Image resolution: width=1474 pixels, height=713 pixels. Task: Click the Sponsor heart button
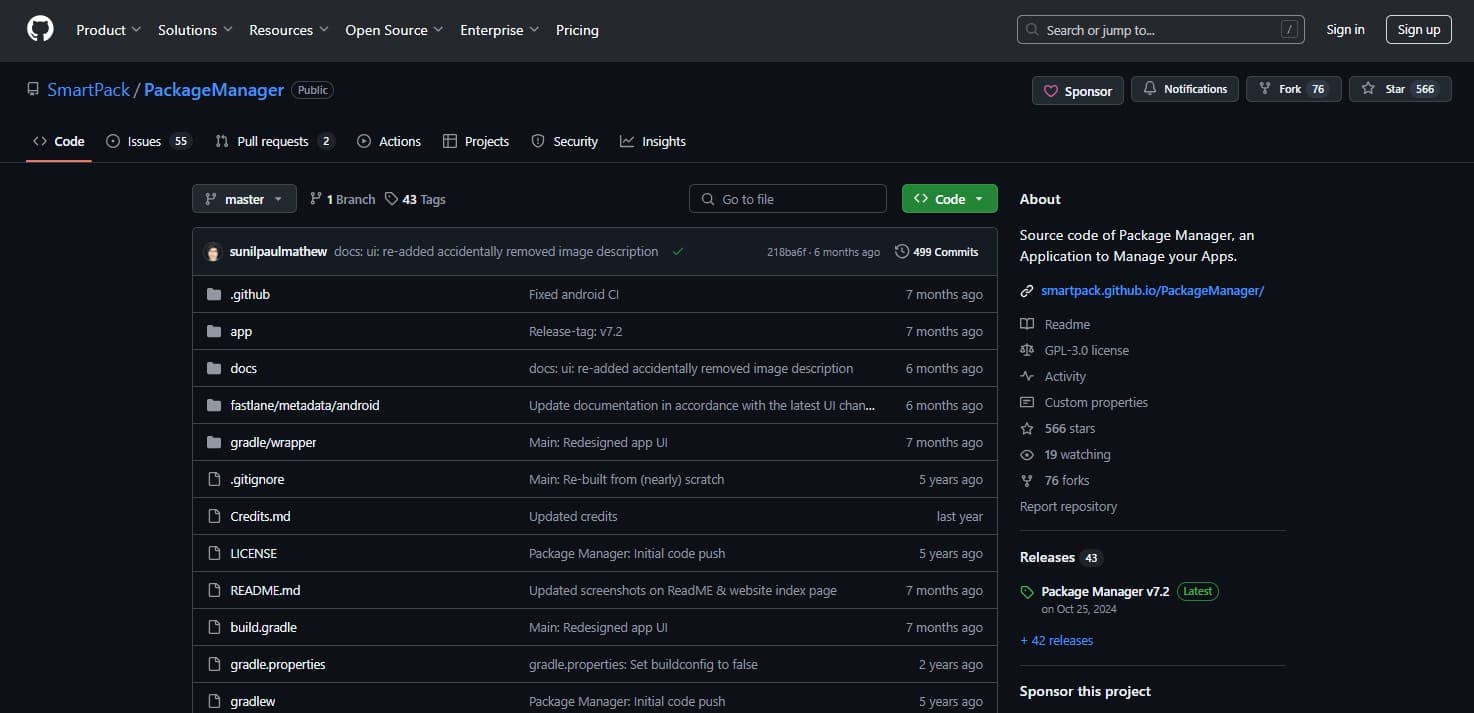coord(1078,90)
